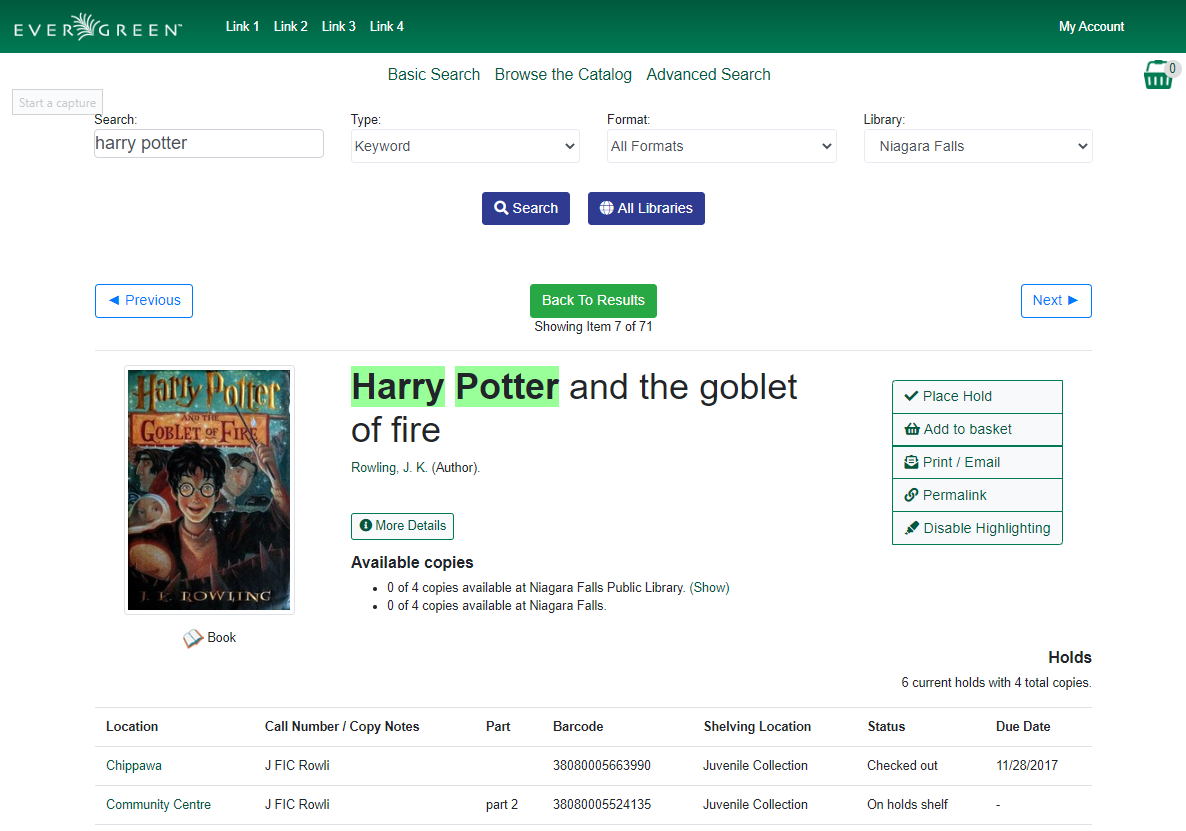Image resolution: width=1186 pixels, height=831 pixels.
Task: Open the Community Centre location link
Action: tap(158, 805)
